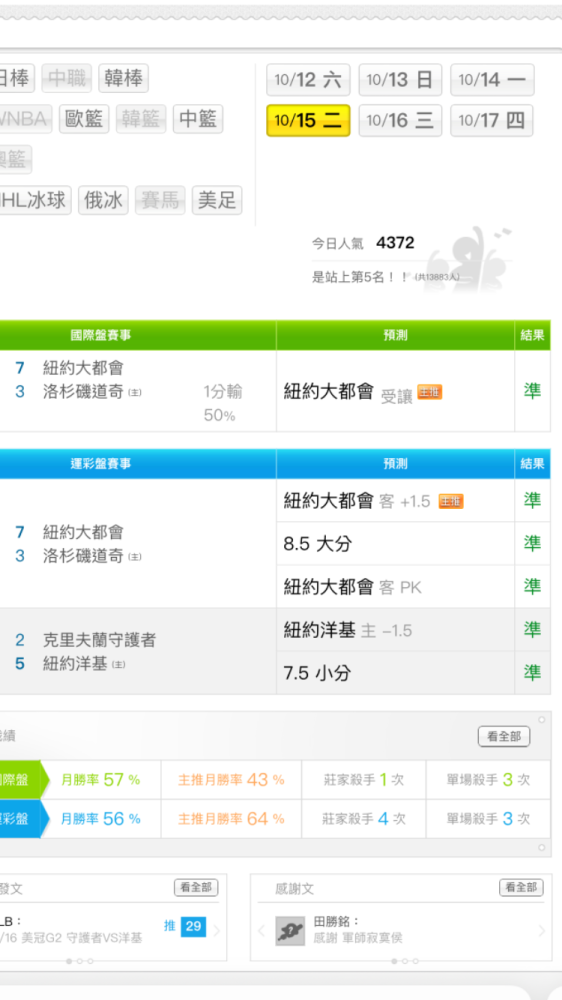The height and width of the screenshot is (1000, 562).
Task: Show next 感謝文 with right chevron
Action: pos(541,931)
